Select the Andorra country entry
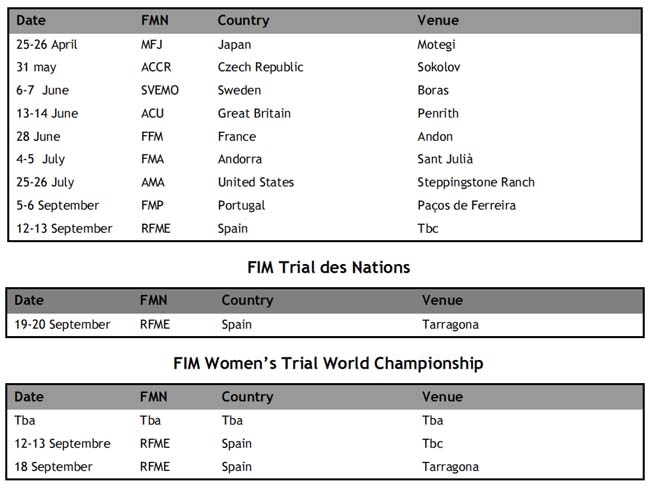 (240, 159)
